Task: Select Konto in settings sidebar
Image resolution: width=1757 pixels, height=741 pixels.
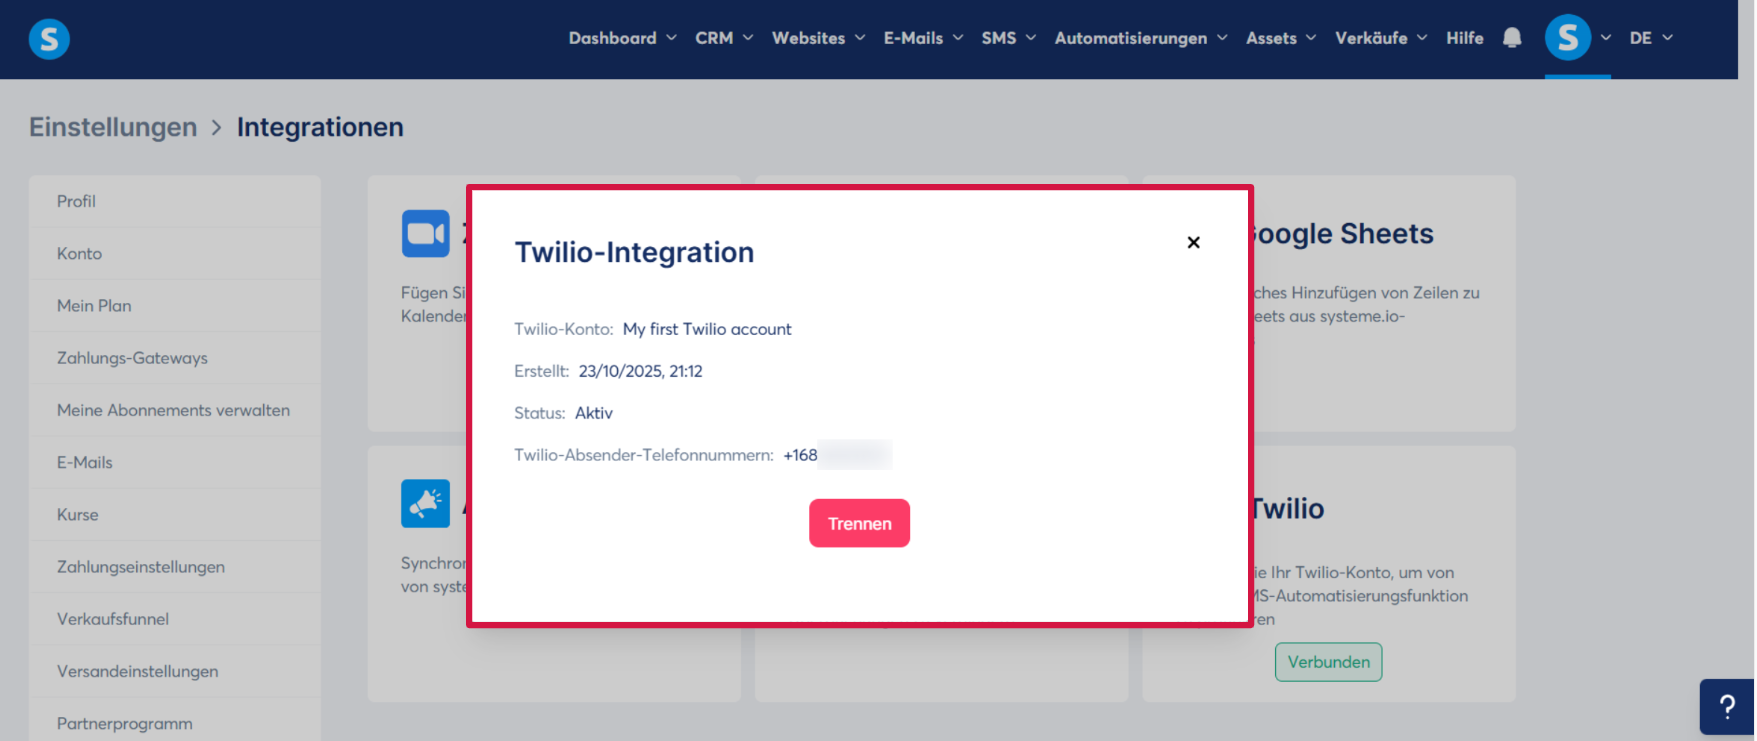Action: [x=175, y=253]
